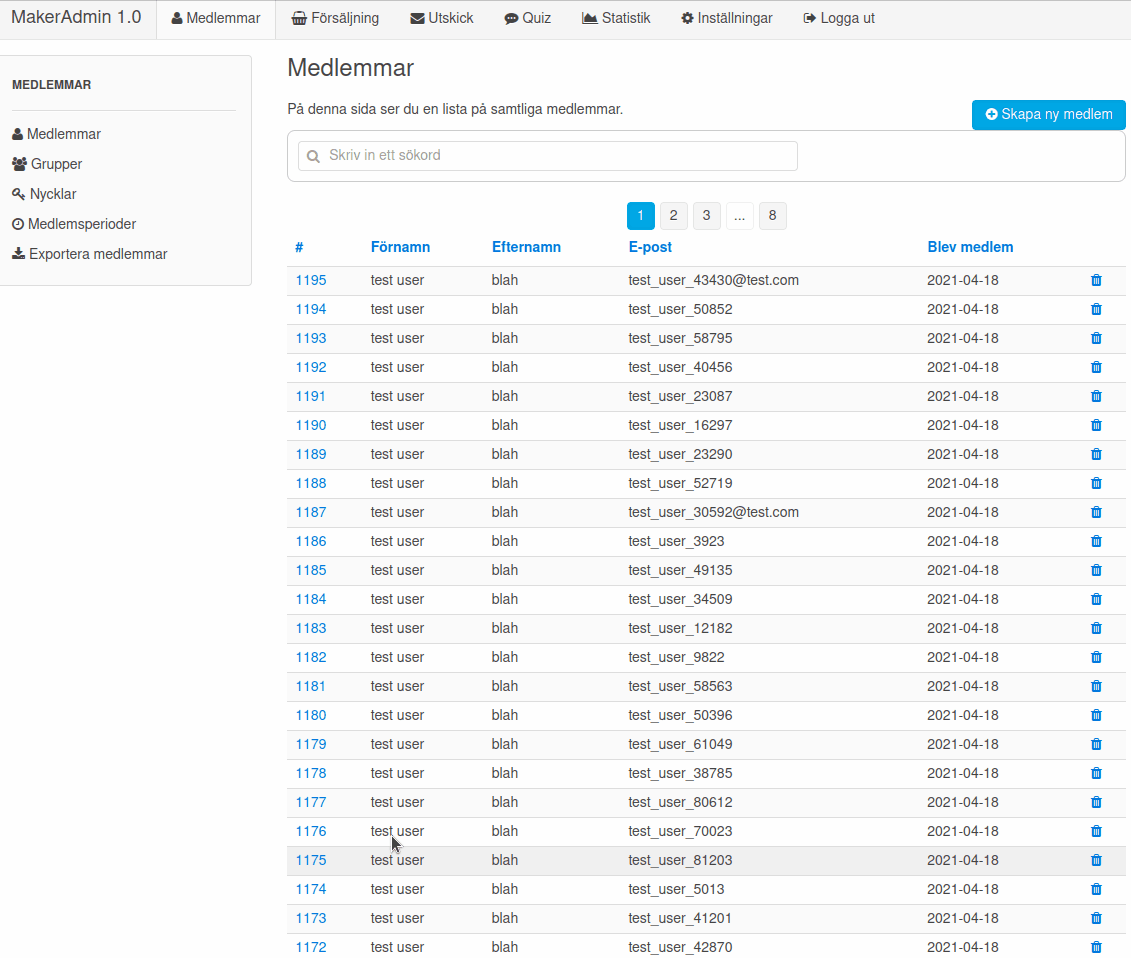This screenshot has width=1131, height=958.
Task: Open the Medlemmar tab in the top bar
Action: (x=215, y=18)
